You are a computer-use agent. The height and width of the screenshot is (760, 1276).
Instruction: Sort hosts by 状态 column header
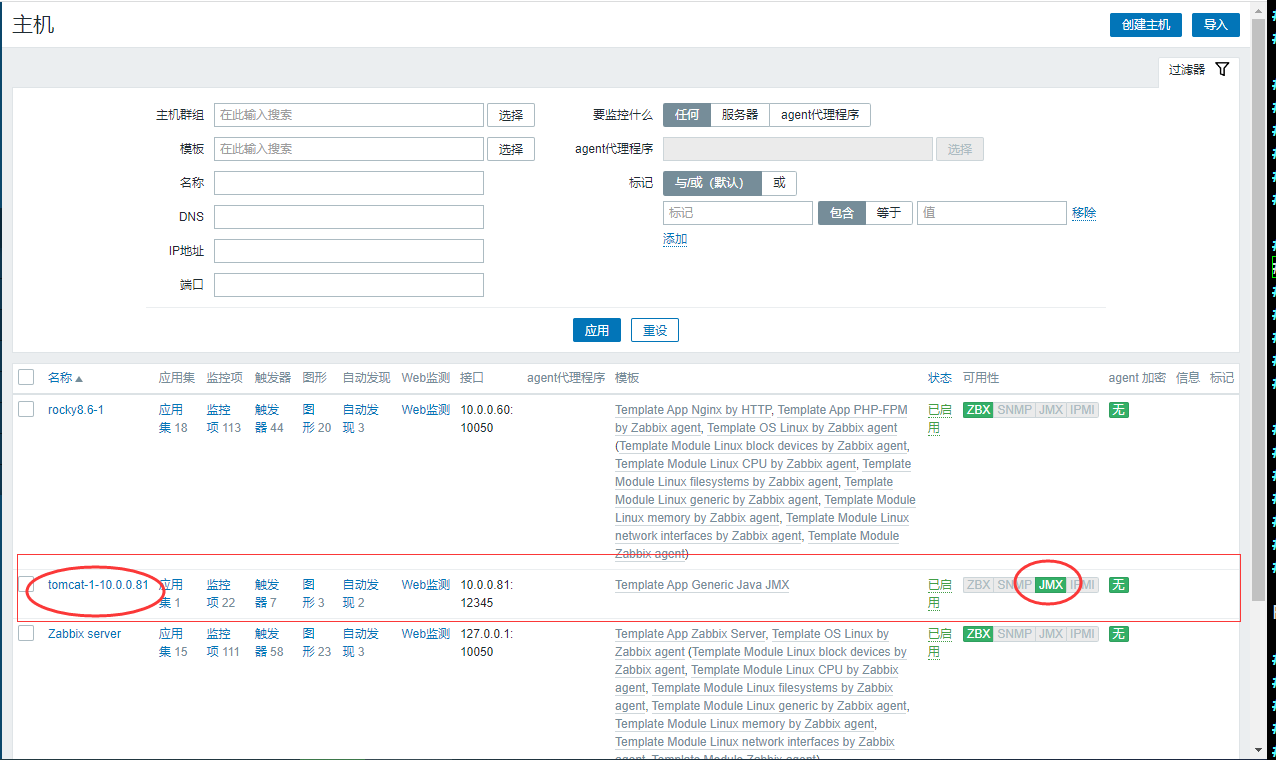pyautogui.click(x=940, y=378)
